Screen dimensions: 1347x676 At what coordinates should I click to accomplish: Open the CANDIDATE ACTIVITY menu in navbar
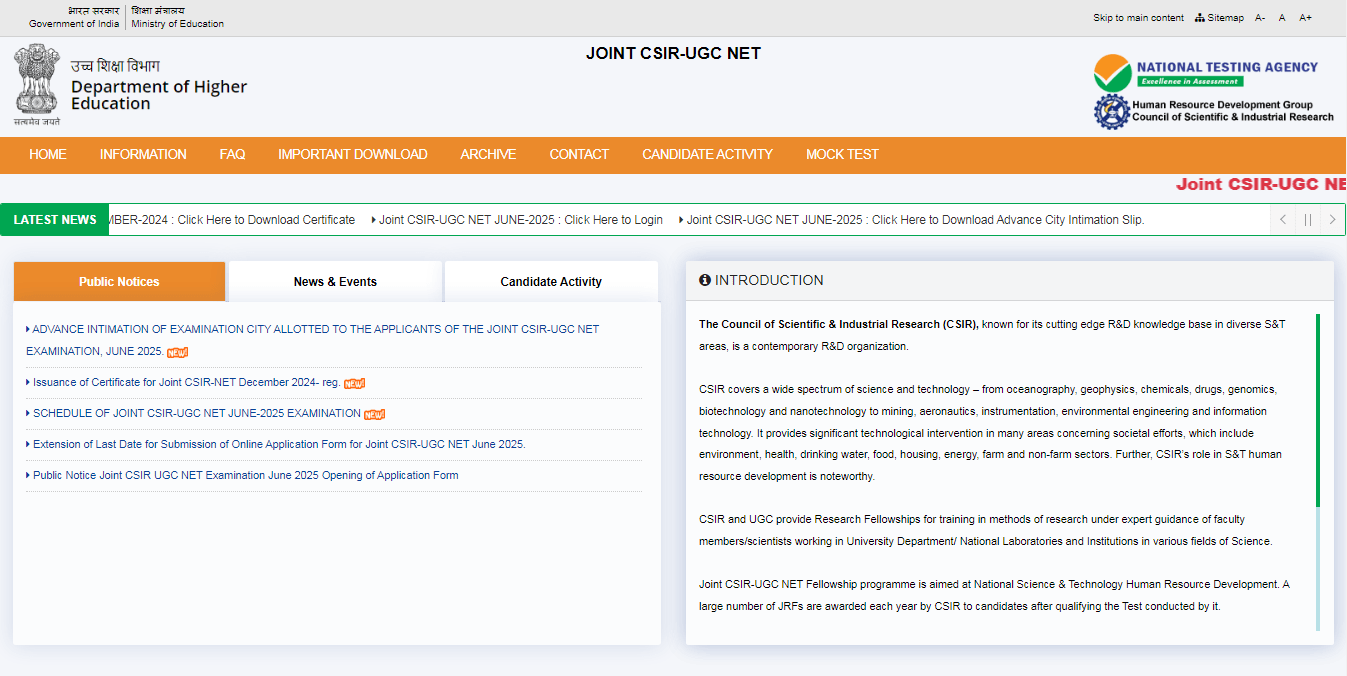click(x=707, y=155)
